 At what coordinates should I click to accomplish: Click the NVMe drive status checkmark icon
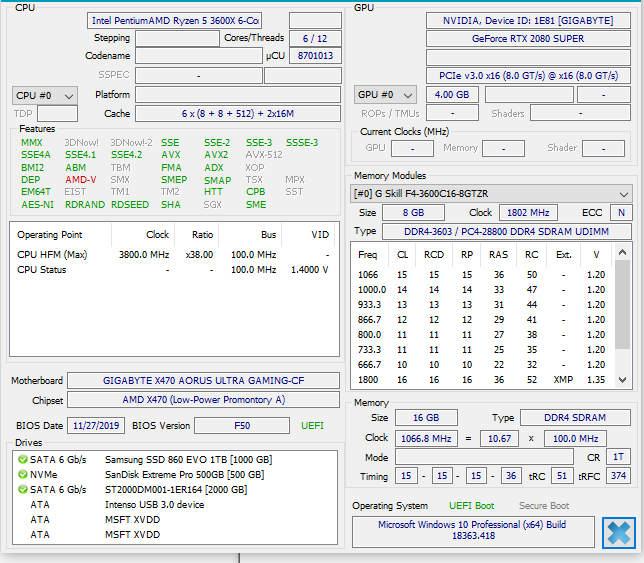click(23, 474)
